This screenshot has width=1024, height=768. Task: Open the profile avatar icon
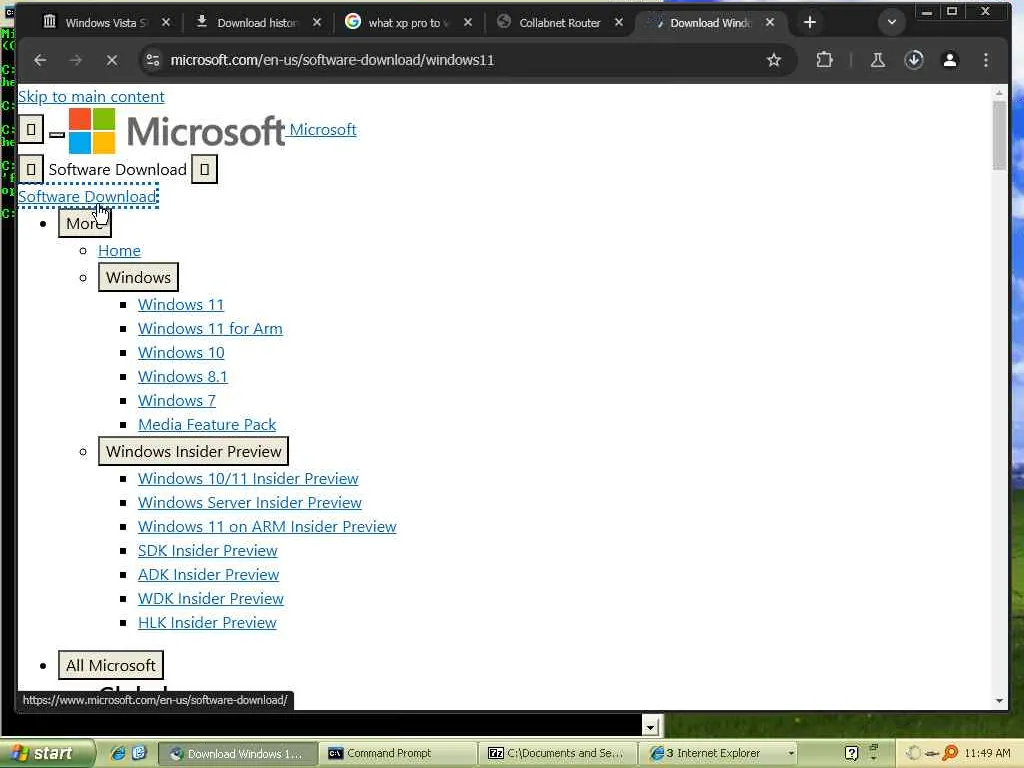(x=950, y=60)
